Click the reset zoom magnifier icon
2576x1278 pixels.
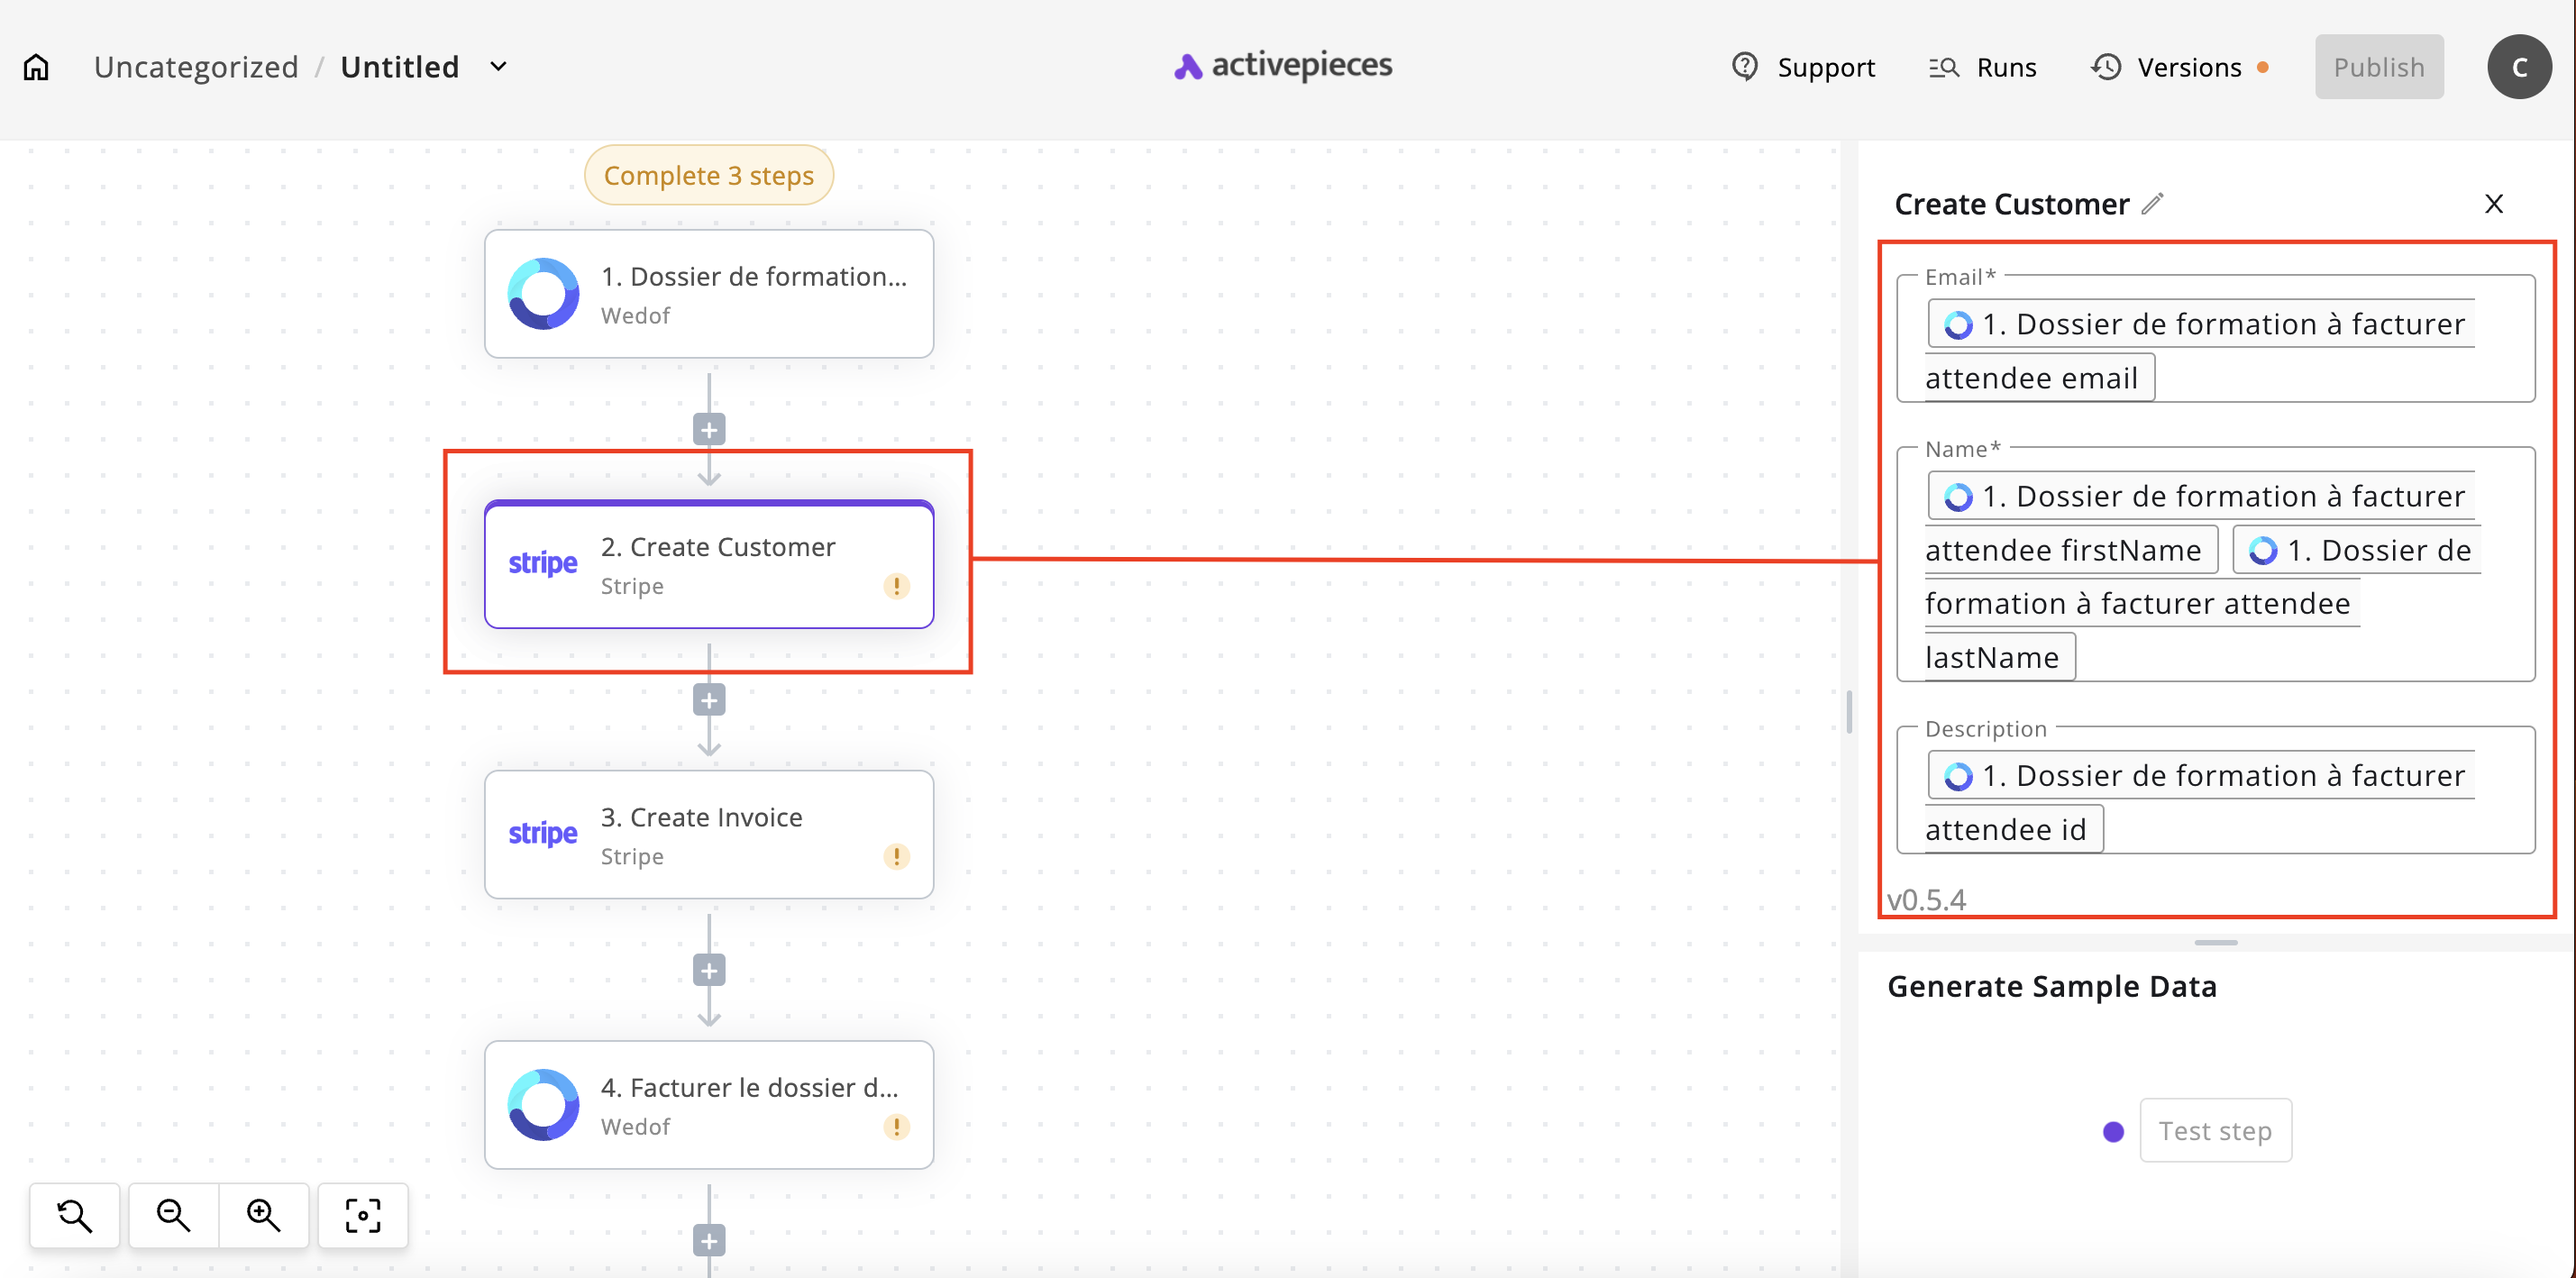[x=75, y=1215]
